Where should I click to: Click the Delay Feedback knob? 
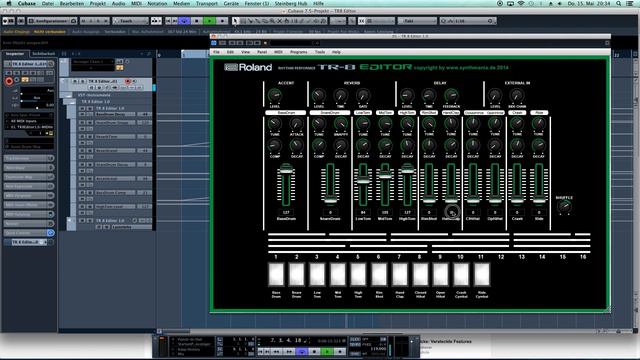451,96
